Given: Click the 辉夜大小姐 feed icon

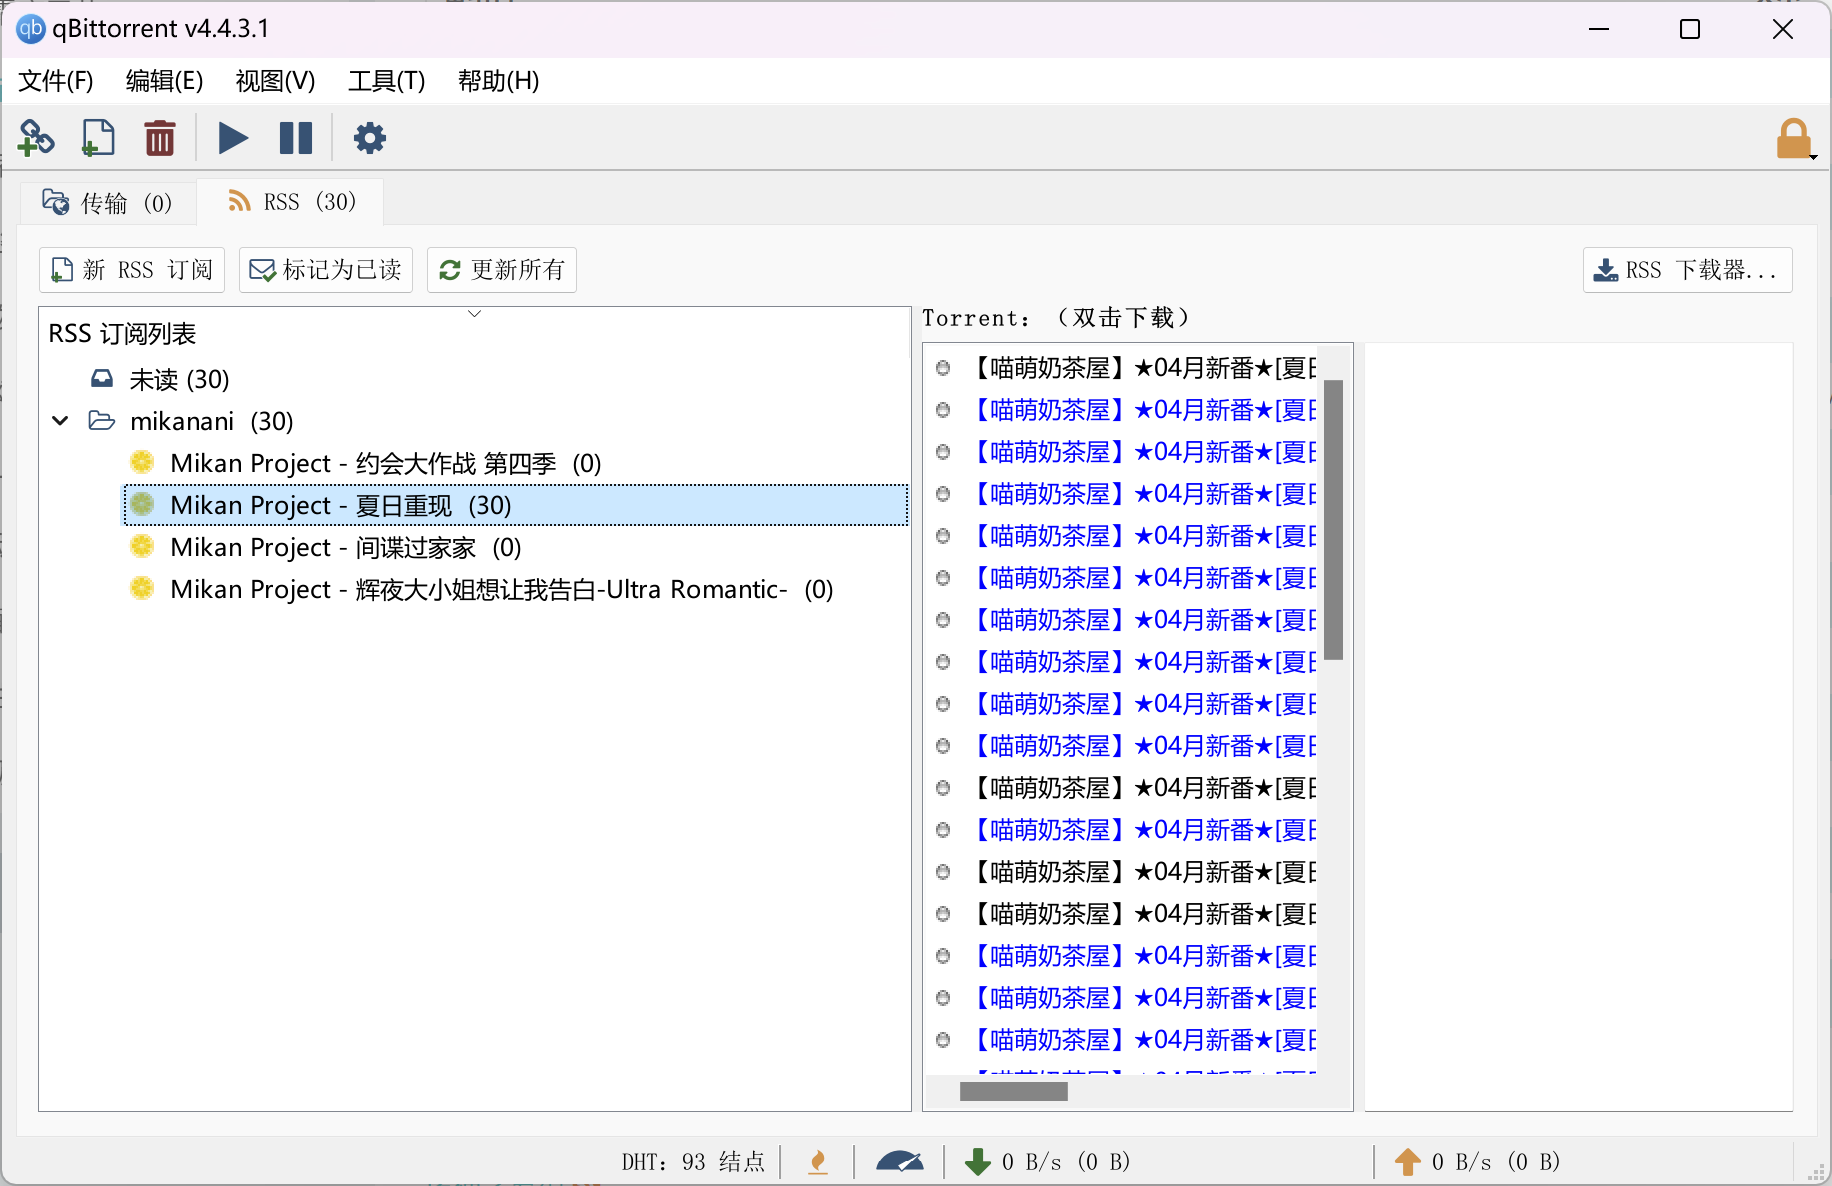Looking at the screenshot, I should (x=142, y=588).
